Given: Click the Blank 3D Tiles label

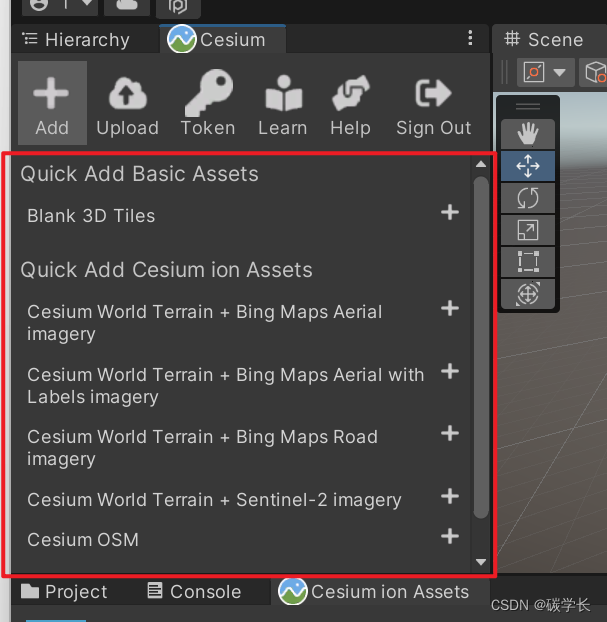Looking at the screenshot, I should tap(91, 216).
